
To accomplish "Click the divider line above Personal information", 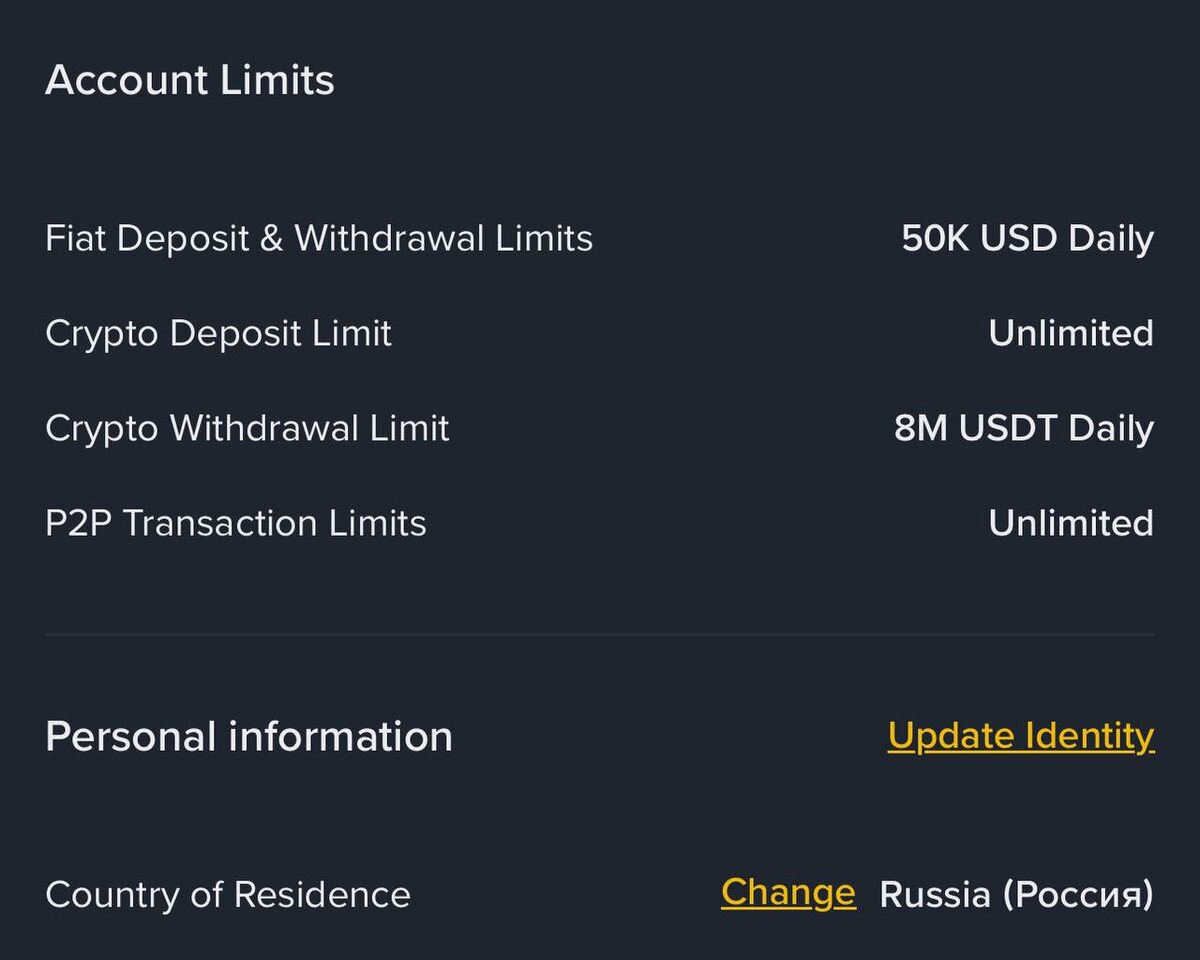I will pos(600,634).
